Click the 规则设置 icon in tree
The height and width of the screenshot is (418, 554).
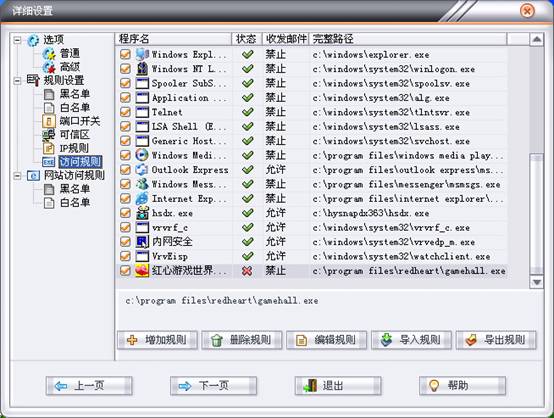tap(33, 80)
